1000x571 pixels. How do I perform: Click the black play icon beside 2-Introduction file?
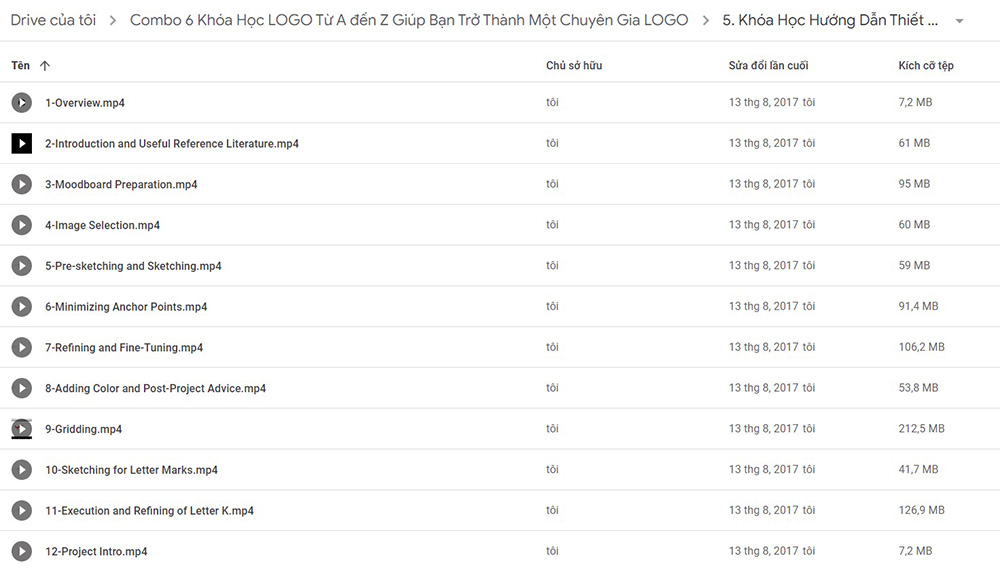coord(22,144)
